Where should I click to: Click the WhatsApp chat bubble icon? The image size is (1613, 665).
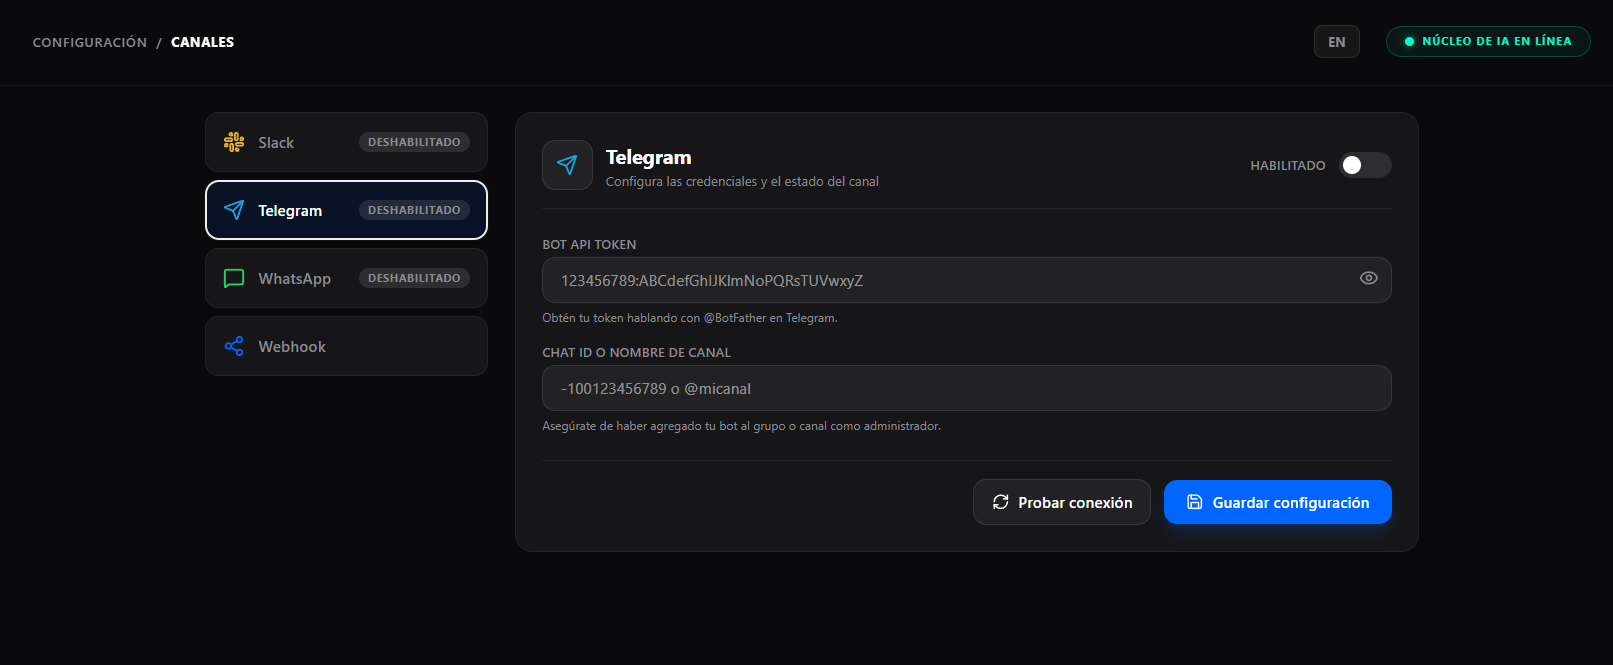coord(234,278)
